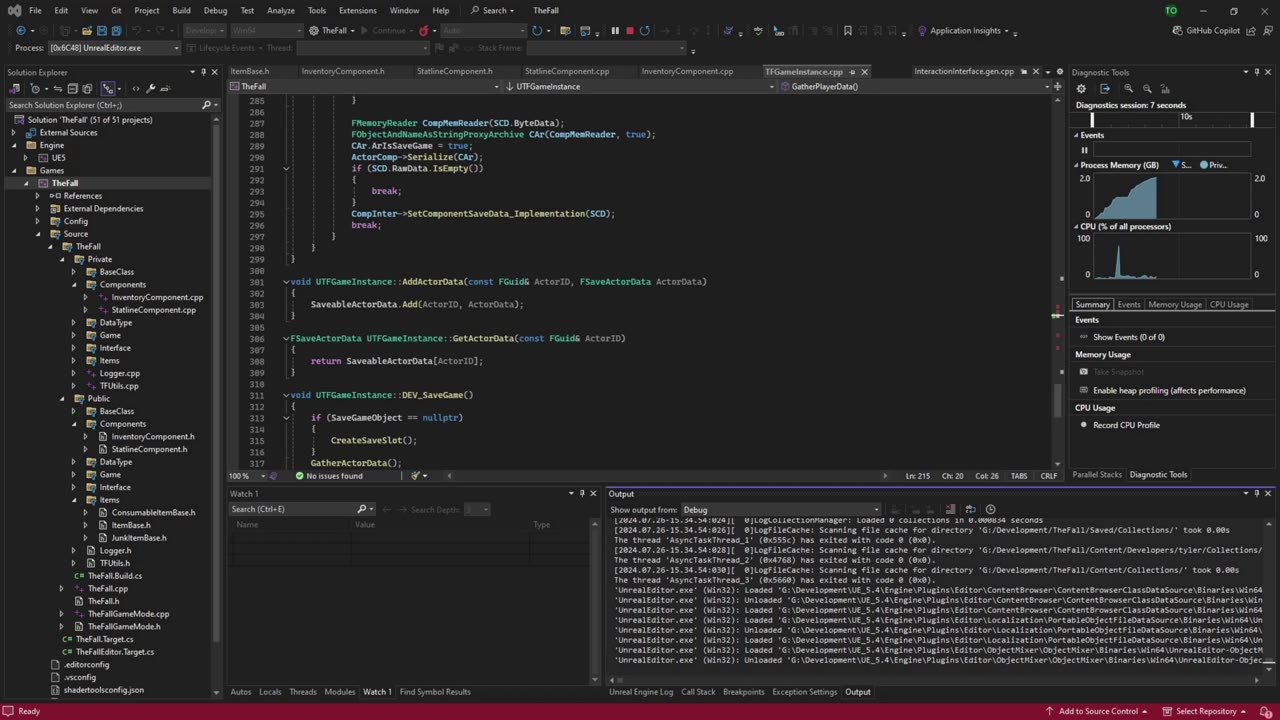1280x720 pixels.
Task: Open the 100 % editor zoom dropdown
Action: 246,476
